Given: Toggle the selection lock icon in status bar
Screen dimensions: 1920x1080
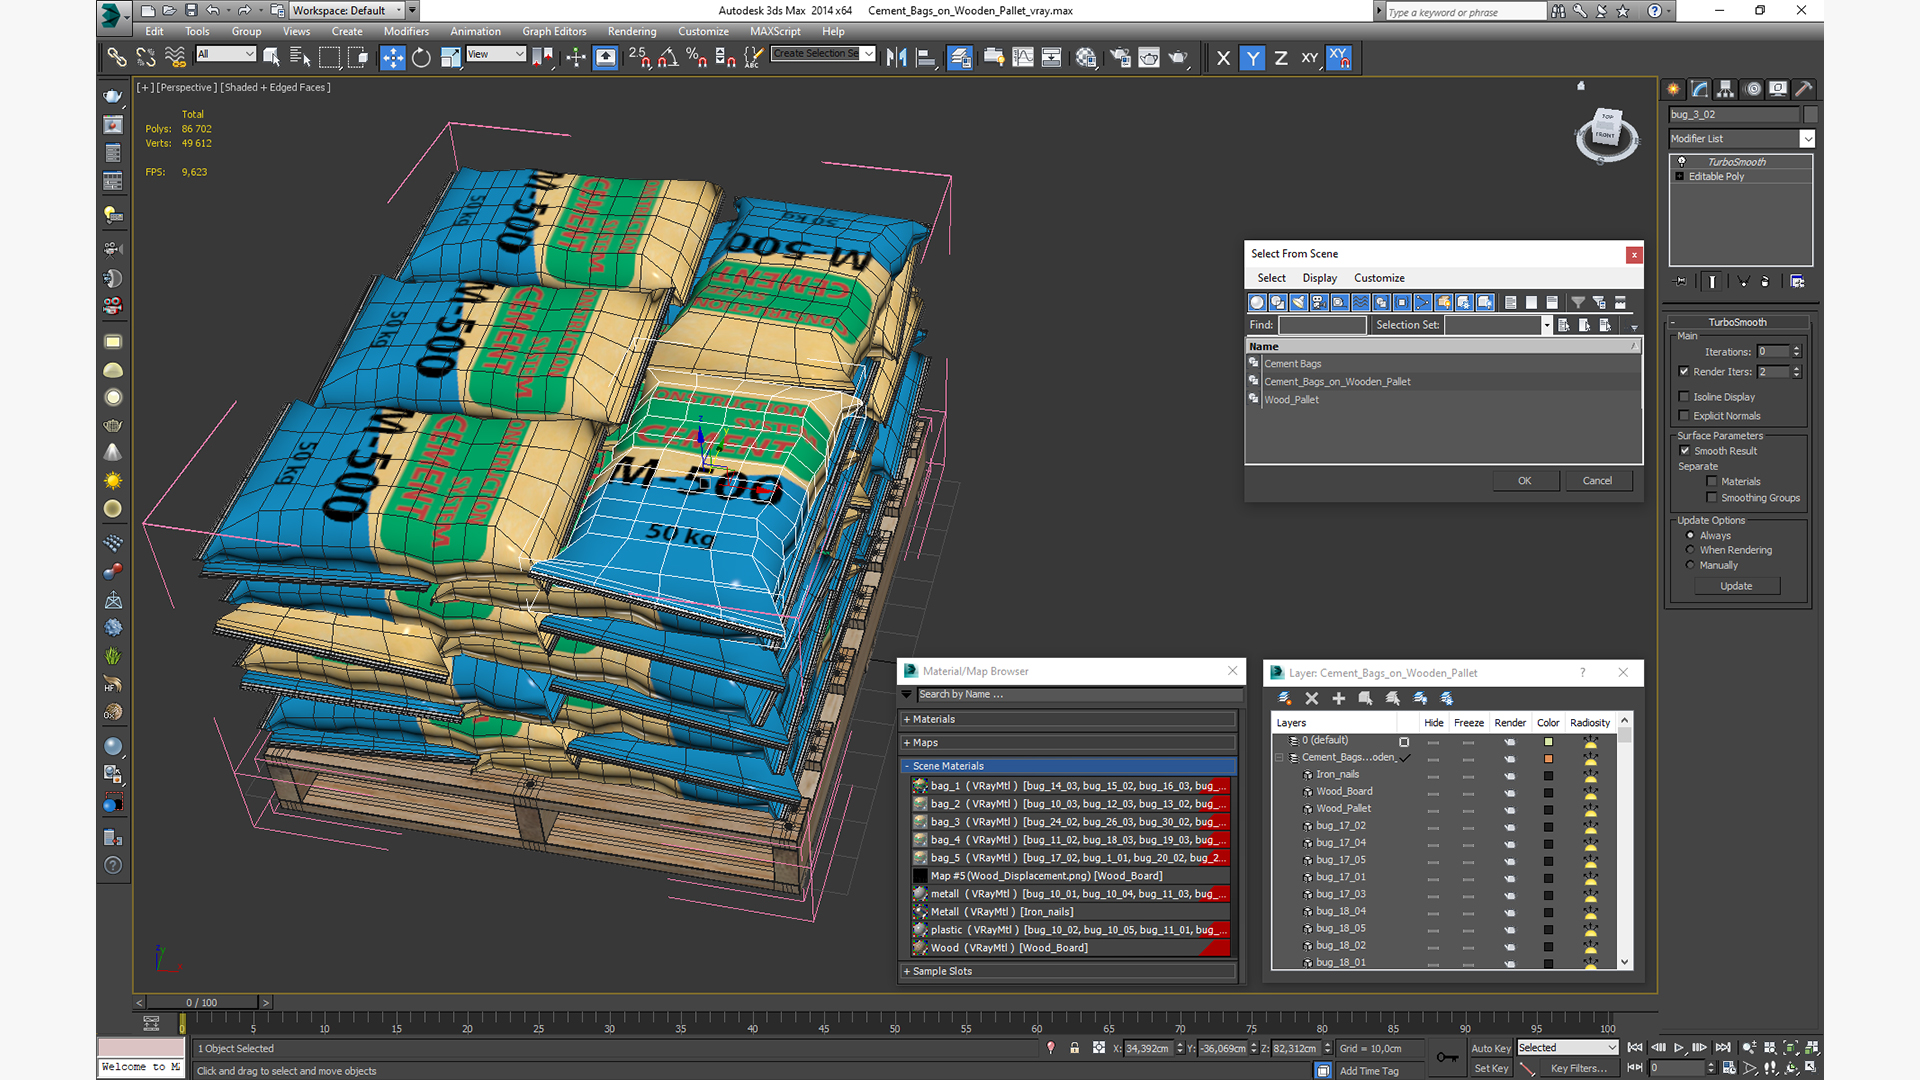Looking at the screenshot, I should 1075,1048.
